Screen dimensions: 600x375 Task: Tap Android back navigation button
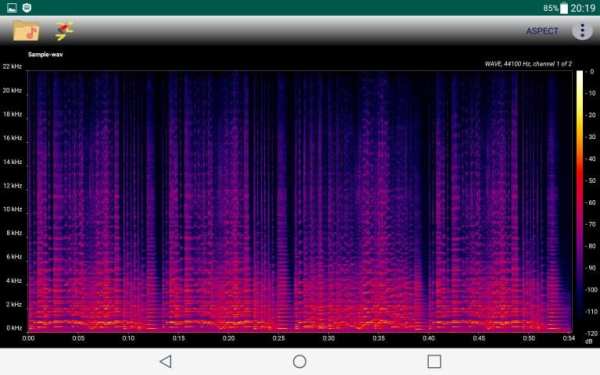click(x=166, y=361)
